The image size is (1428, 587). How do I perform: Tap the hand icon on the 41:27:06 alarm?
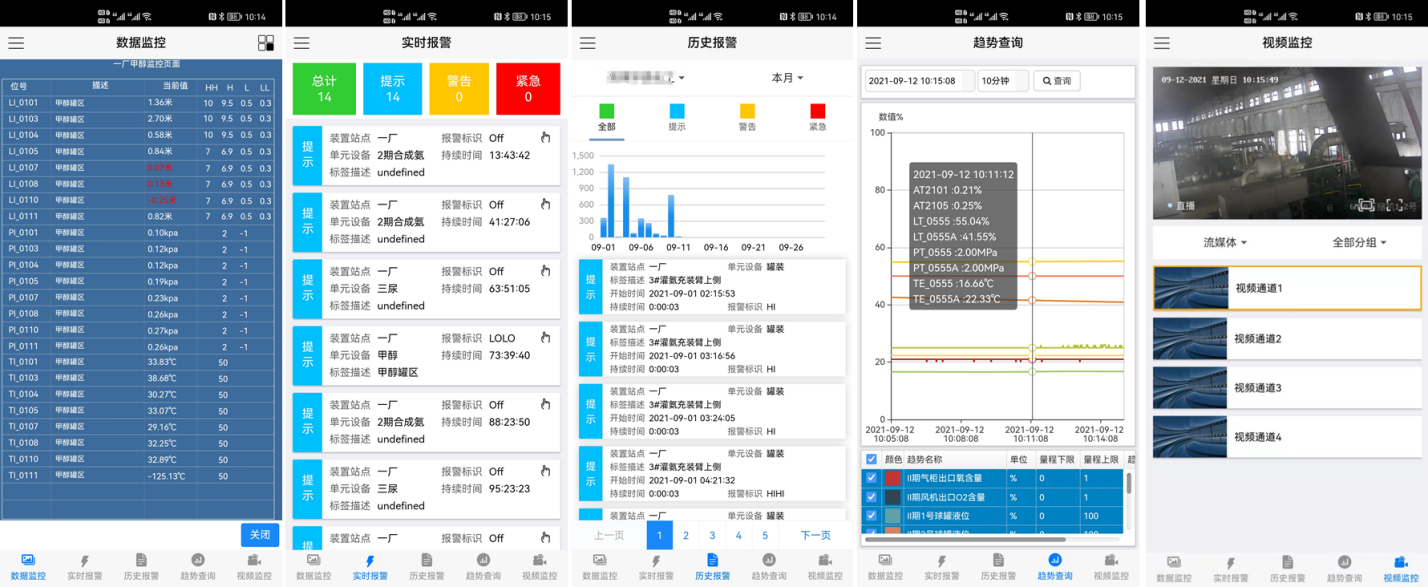(545, 204)
